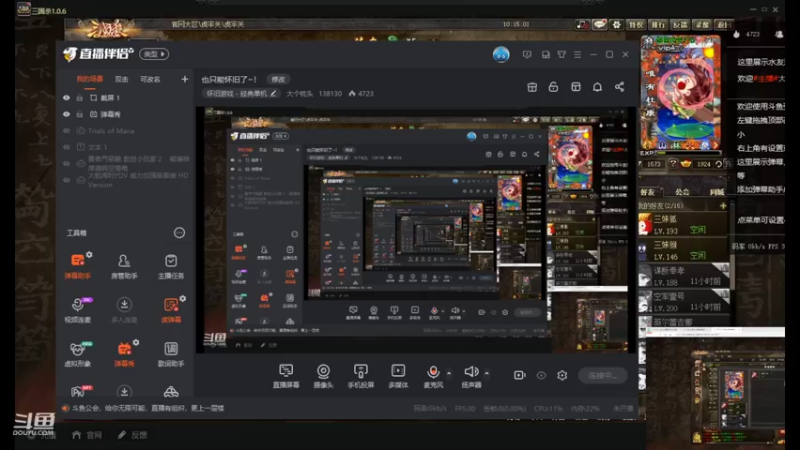
Task: Add a 多媒体 media source
Action: coord(398,376)
